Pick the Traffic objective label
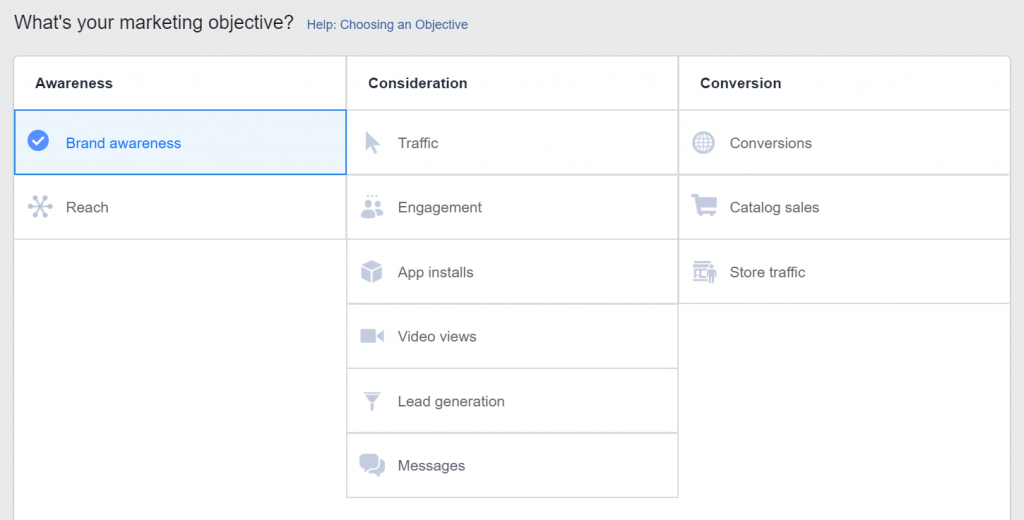 [418, 143]
